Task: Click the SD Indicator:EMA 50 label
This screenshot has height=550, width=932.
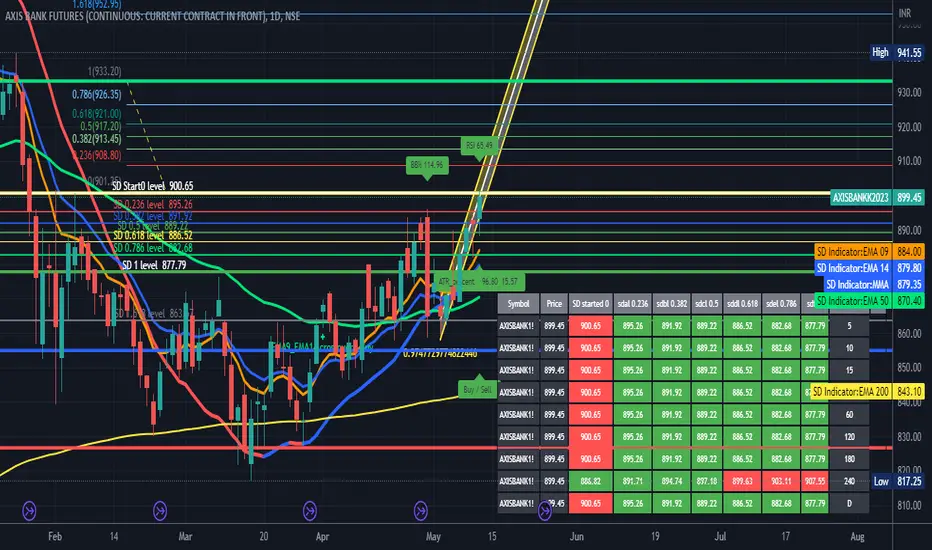Action: click(x=870, y=301)
